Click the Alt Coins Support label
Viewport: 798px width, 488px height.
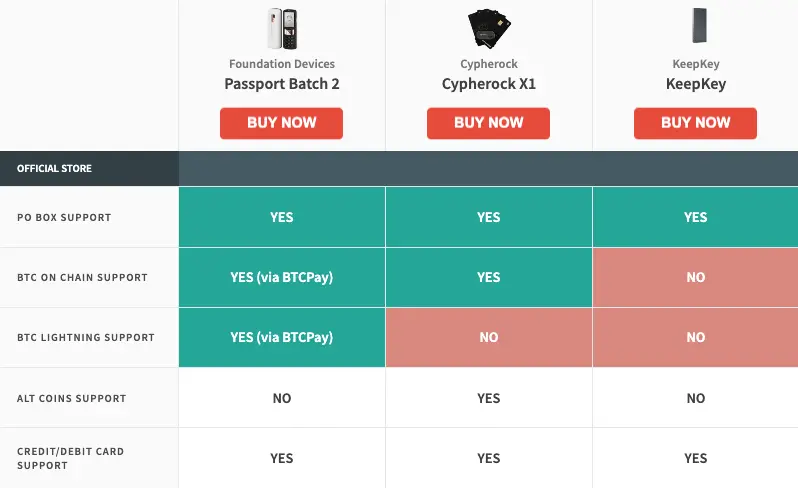(72, 398)
